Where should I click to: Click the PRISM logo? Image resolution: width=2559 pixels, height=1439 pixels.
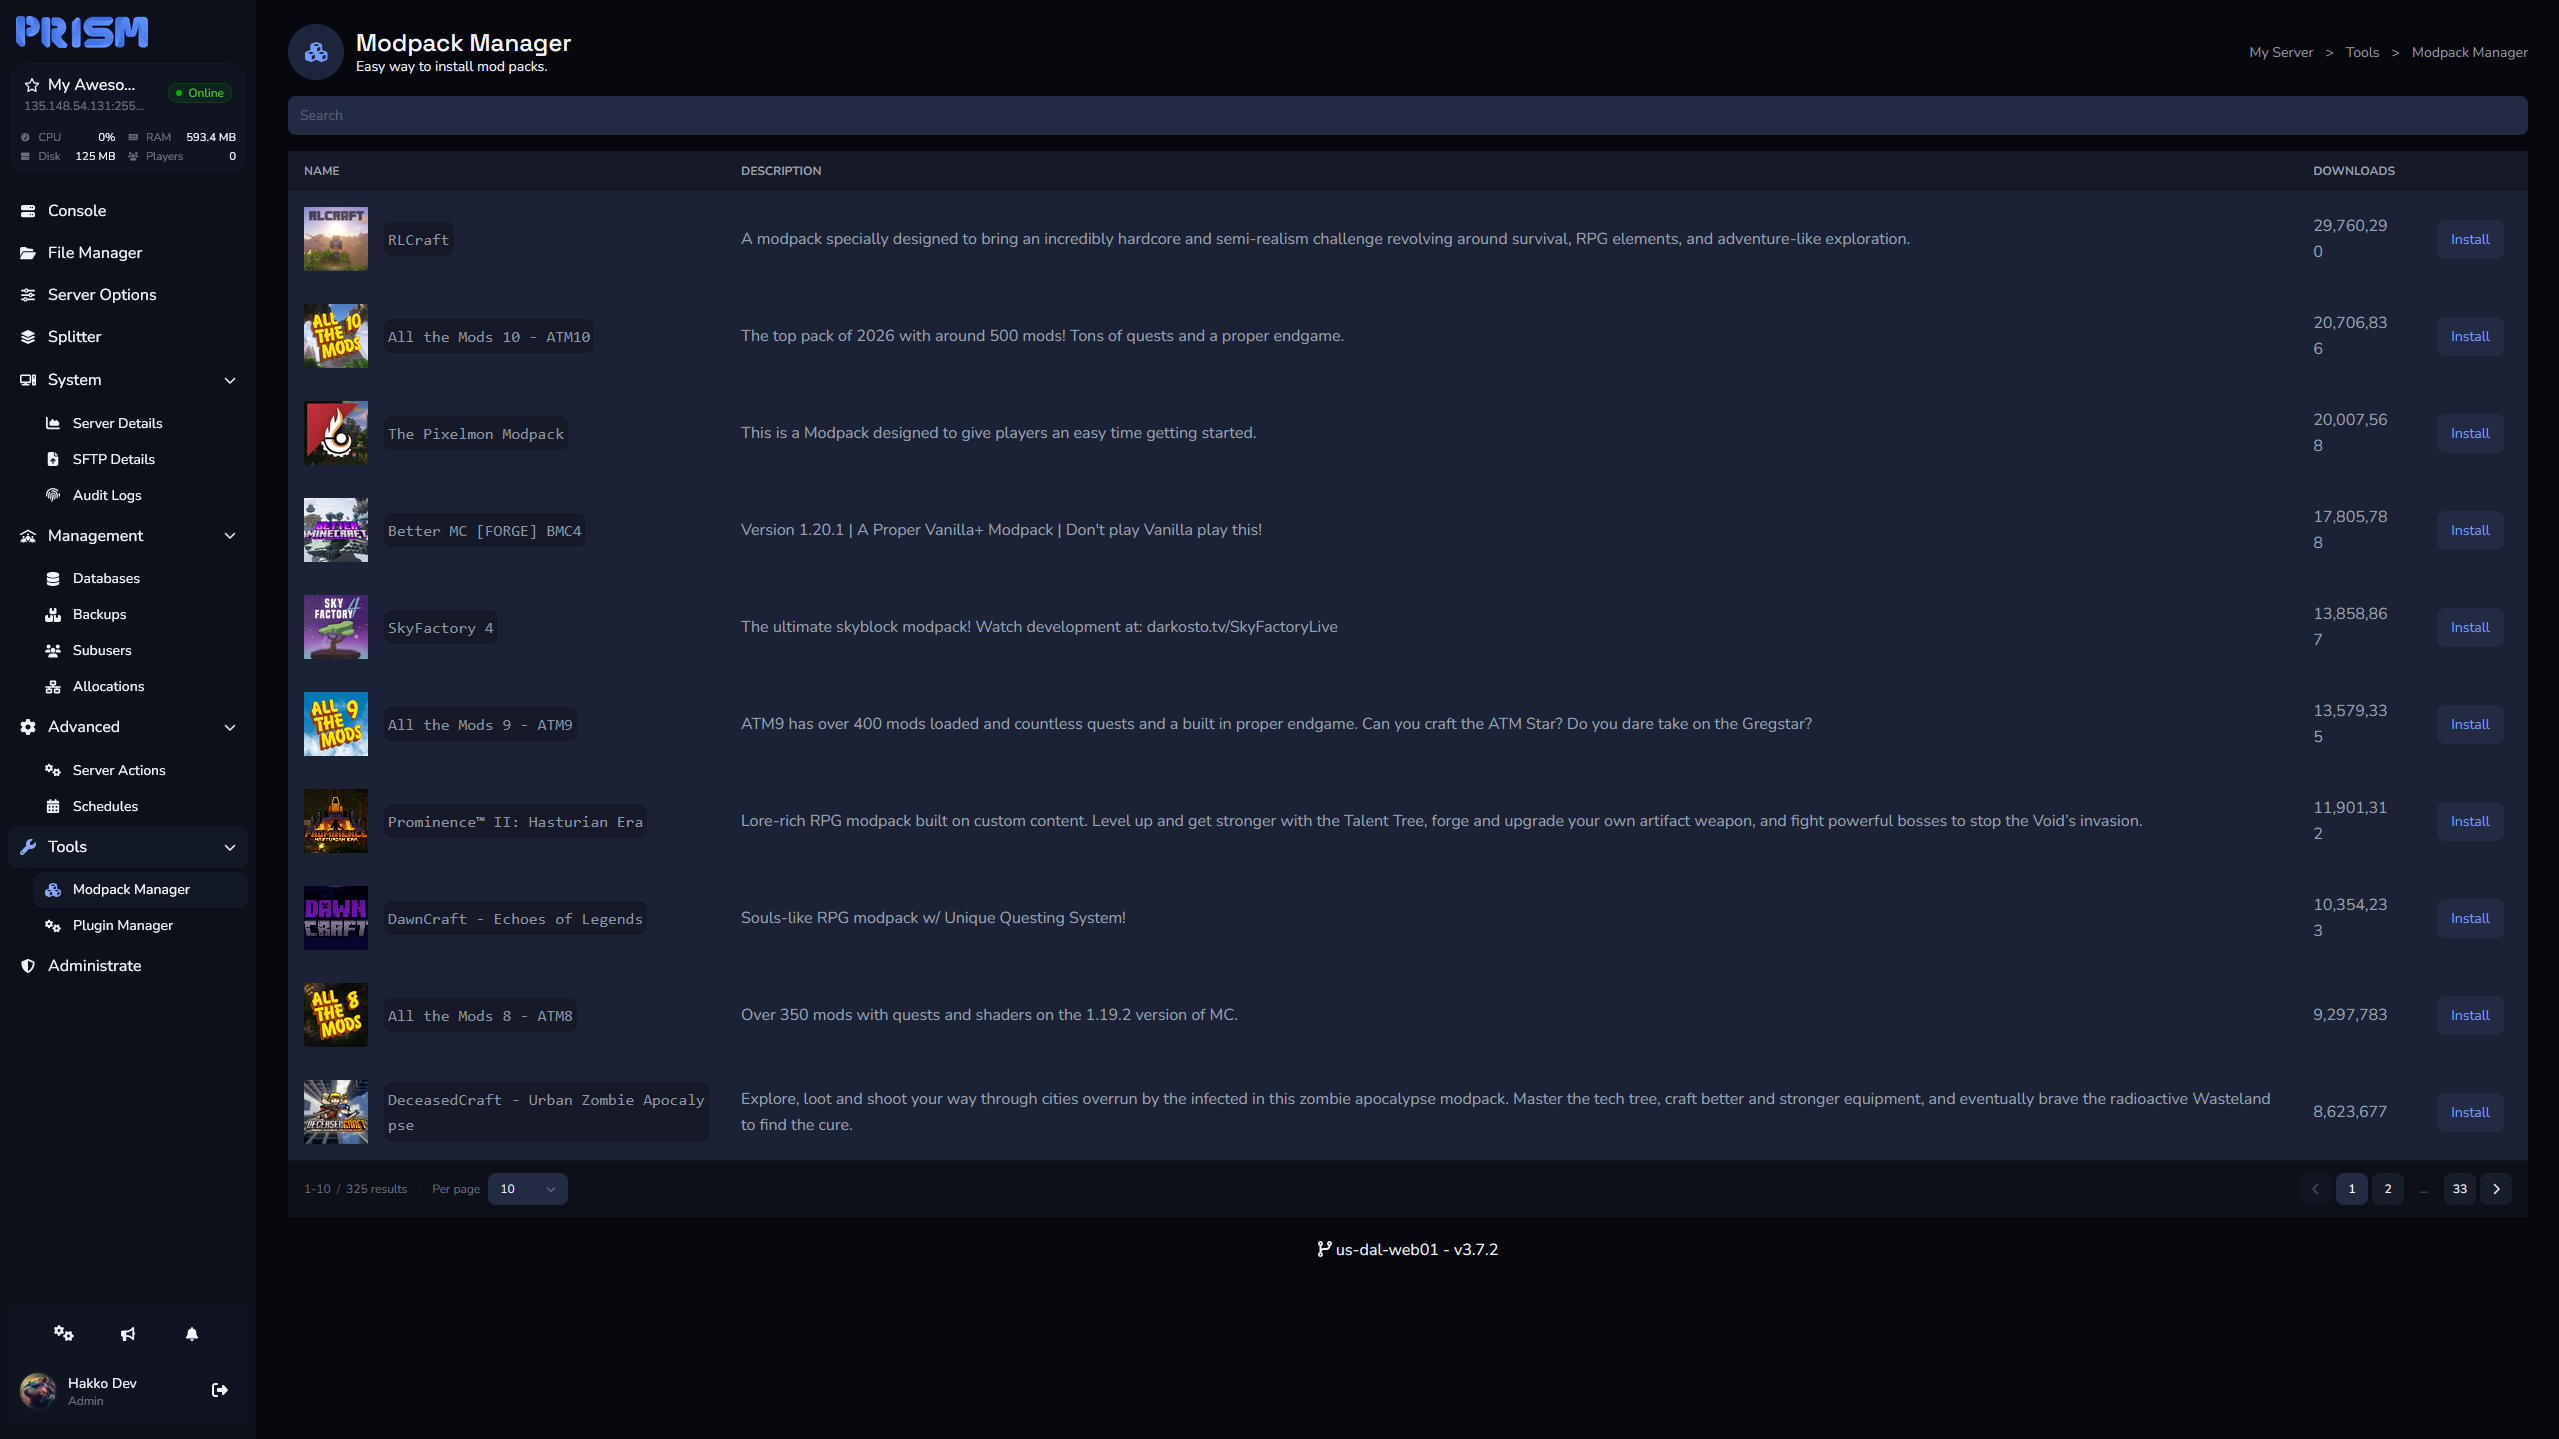pyautogui.click(x=82, y=32)
